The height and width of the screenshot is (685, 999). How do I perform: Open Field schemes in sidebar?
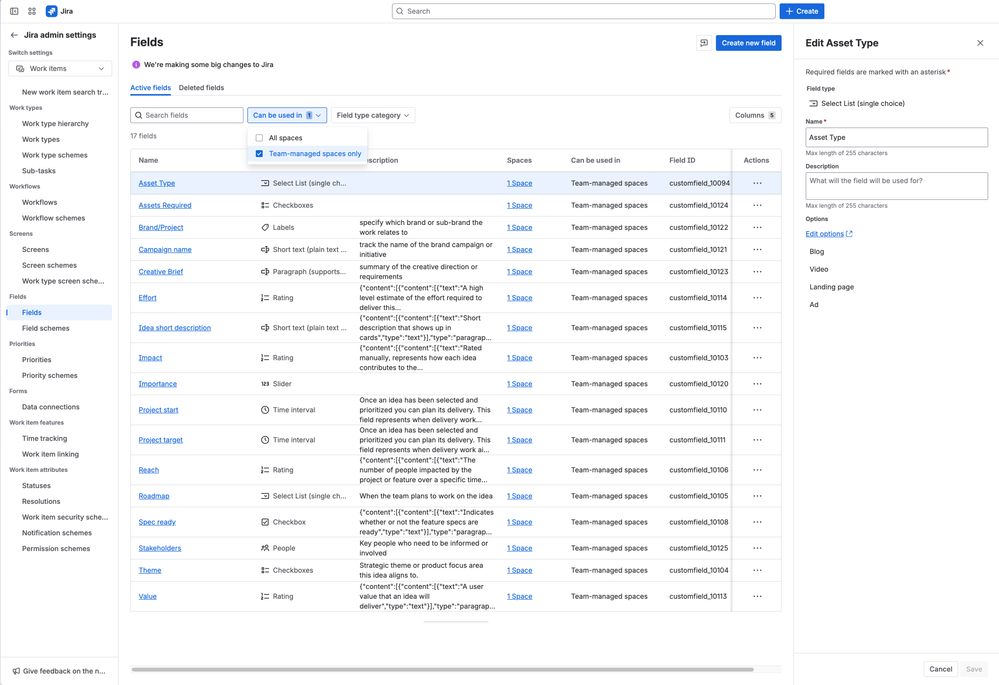tap(46, 328)
